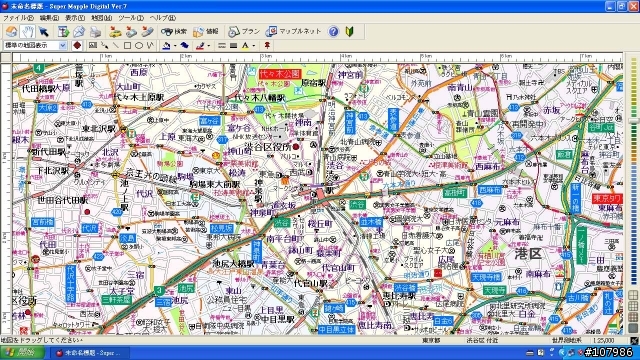Viewport: 640px width, 360px height.
Task: Click the map scale slider handle
Action: (633, 122)
